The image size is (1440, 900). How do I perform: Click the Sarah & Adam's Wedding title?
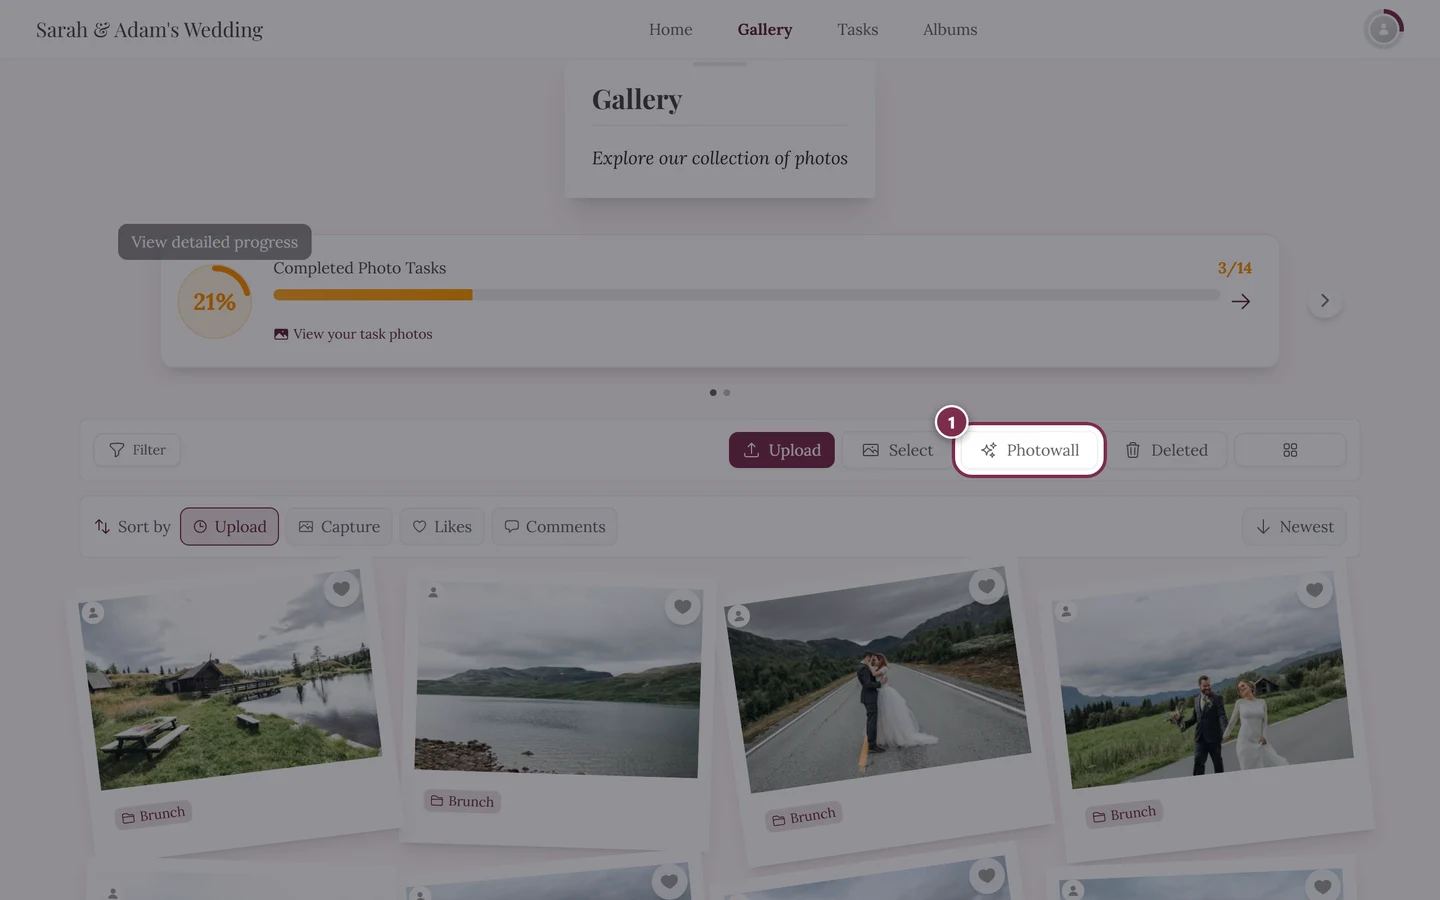coord(149,30)
